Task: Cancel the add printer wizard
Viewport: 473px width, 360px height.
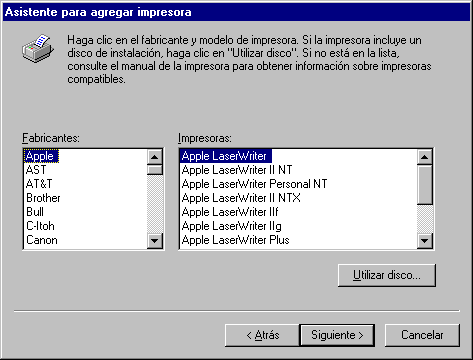Action: pyautogui.click(x=422, y=335)
